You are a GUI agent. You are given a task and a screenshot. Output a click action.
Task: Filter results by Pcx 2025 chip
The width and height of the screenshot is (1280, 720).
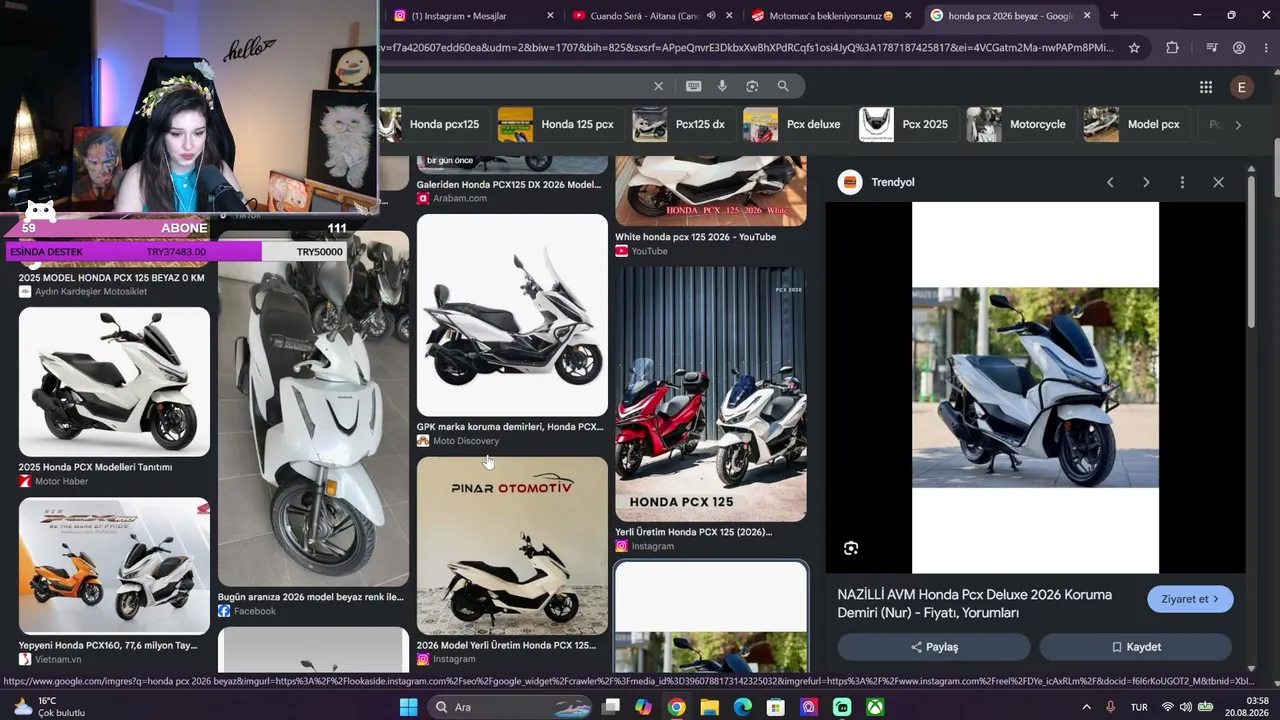tap(909, 125)
